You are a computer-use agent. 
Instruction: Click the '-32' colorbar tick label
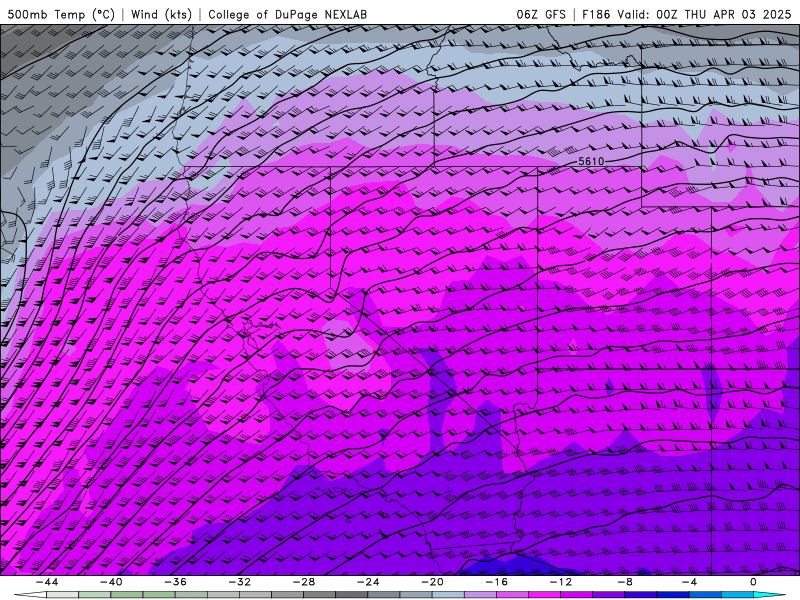[239, 582]
